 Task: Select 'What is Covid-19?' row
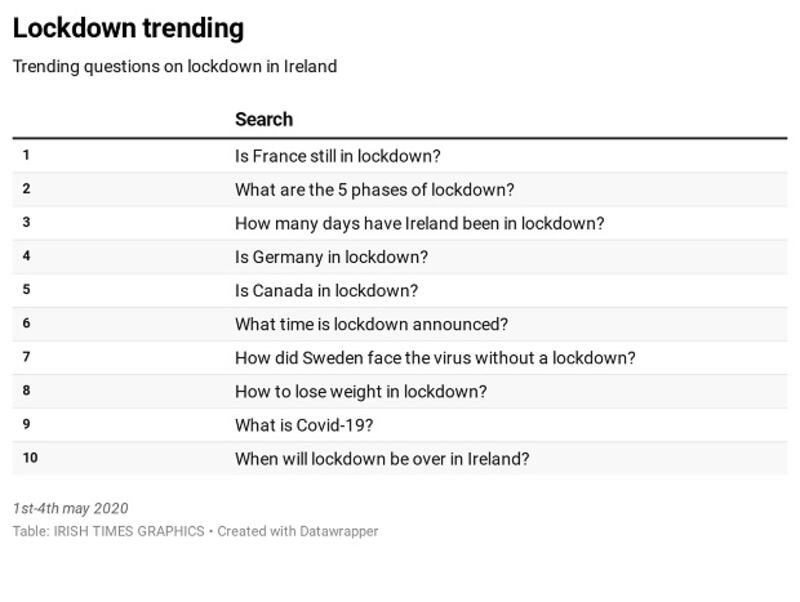304,425
